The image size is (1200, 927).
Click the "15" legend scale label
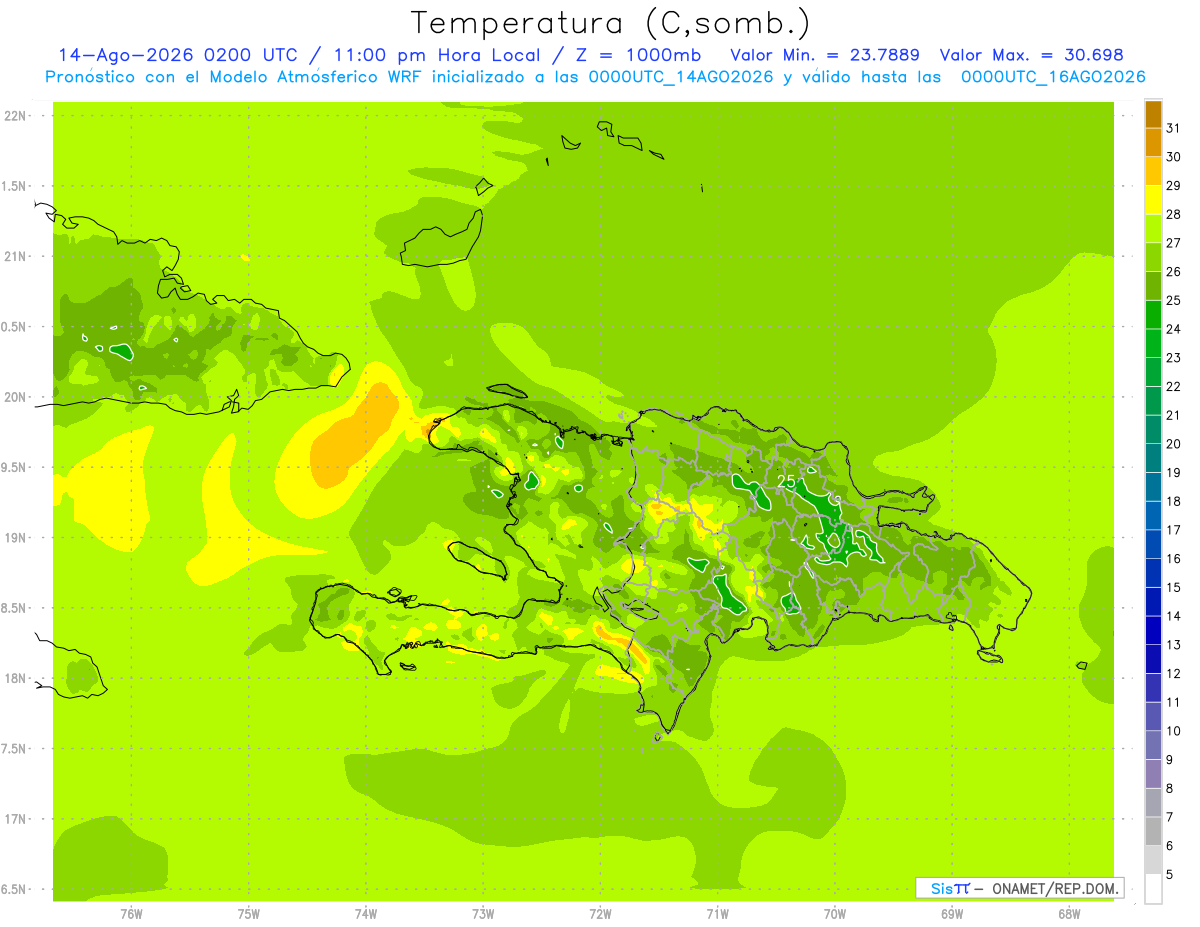pyautogui.click(x=1173, y=587)
